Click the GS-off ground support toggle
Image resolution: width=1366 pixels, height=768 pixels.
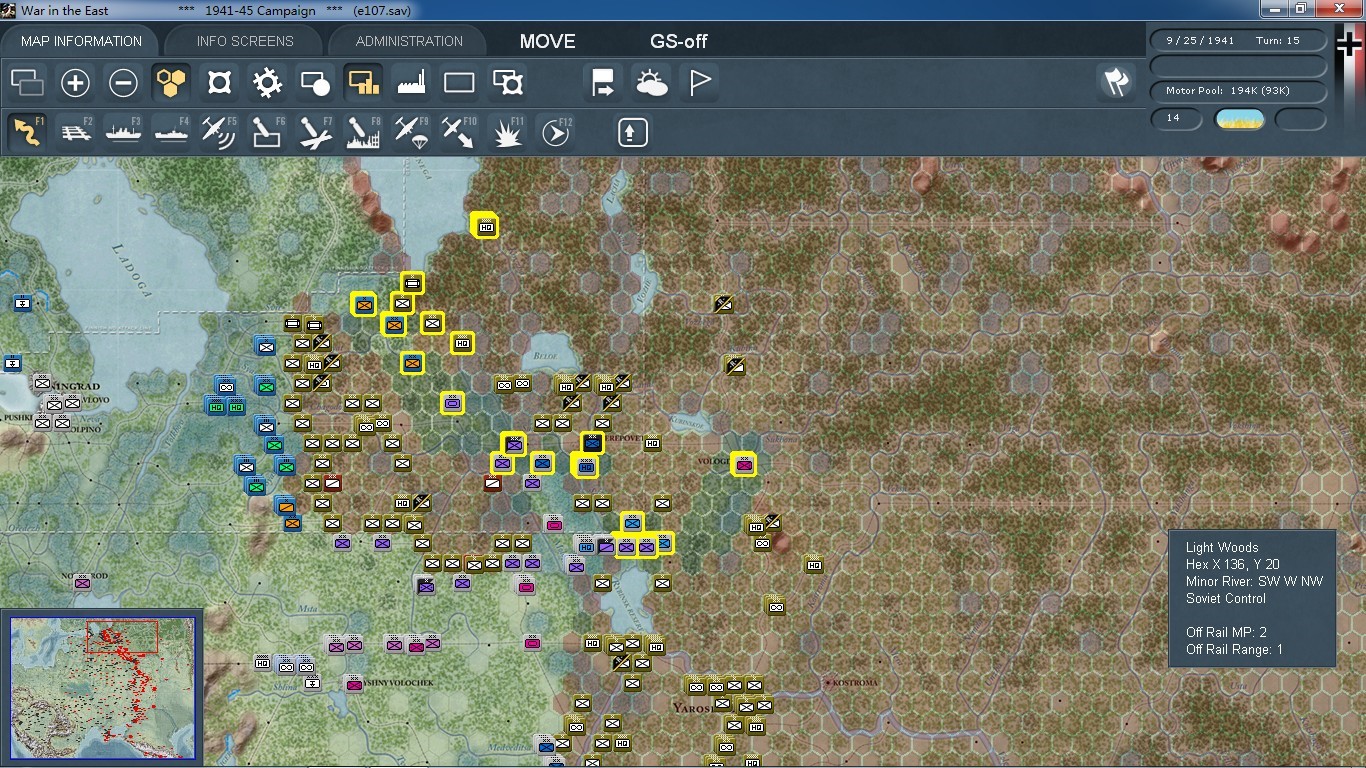tap(679, 41)
